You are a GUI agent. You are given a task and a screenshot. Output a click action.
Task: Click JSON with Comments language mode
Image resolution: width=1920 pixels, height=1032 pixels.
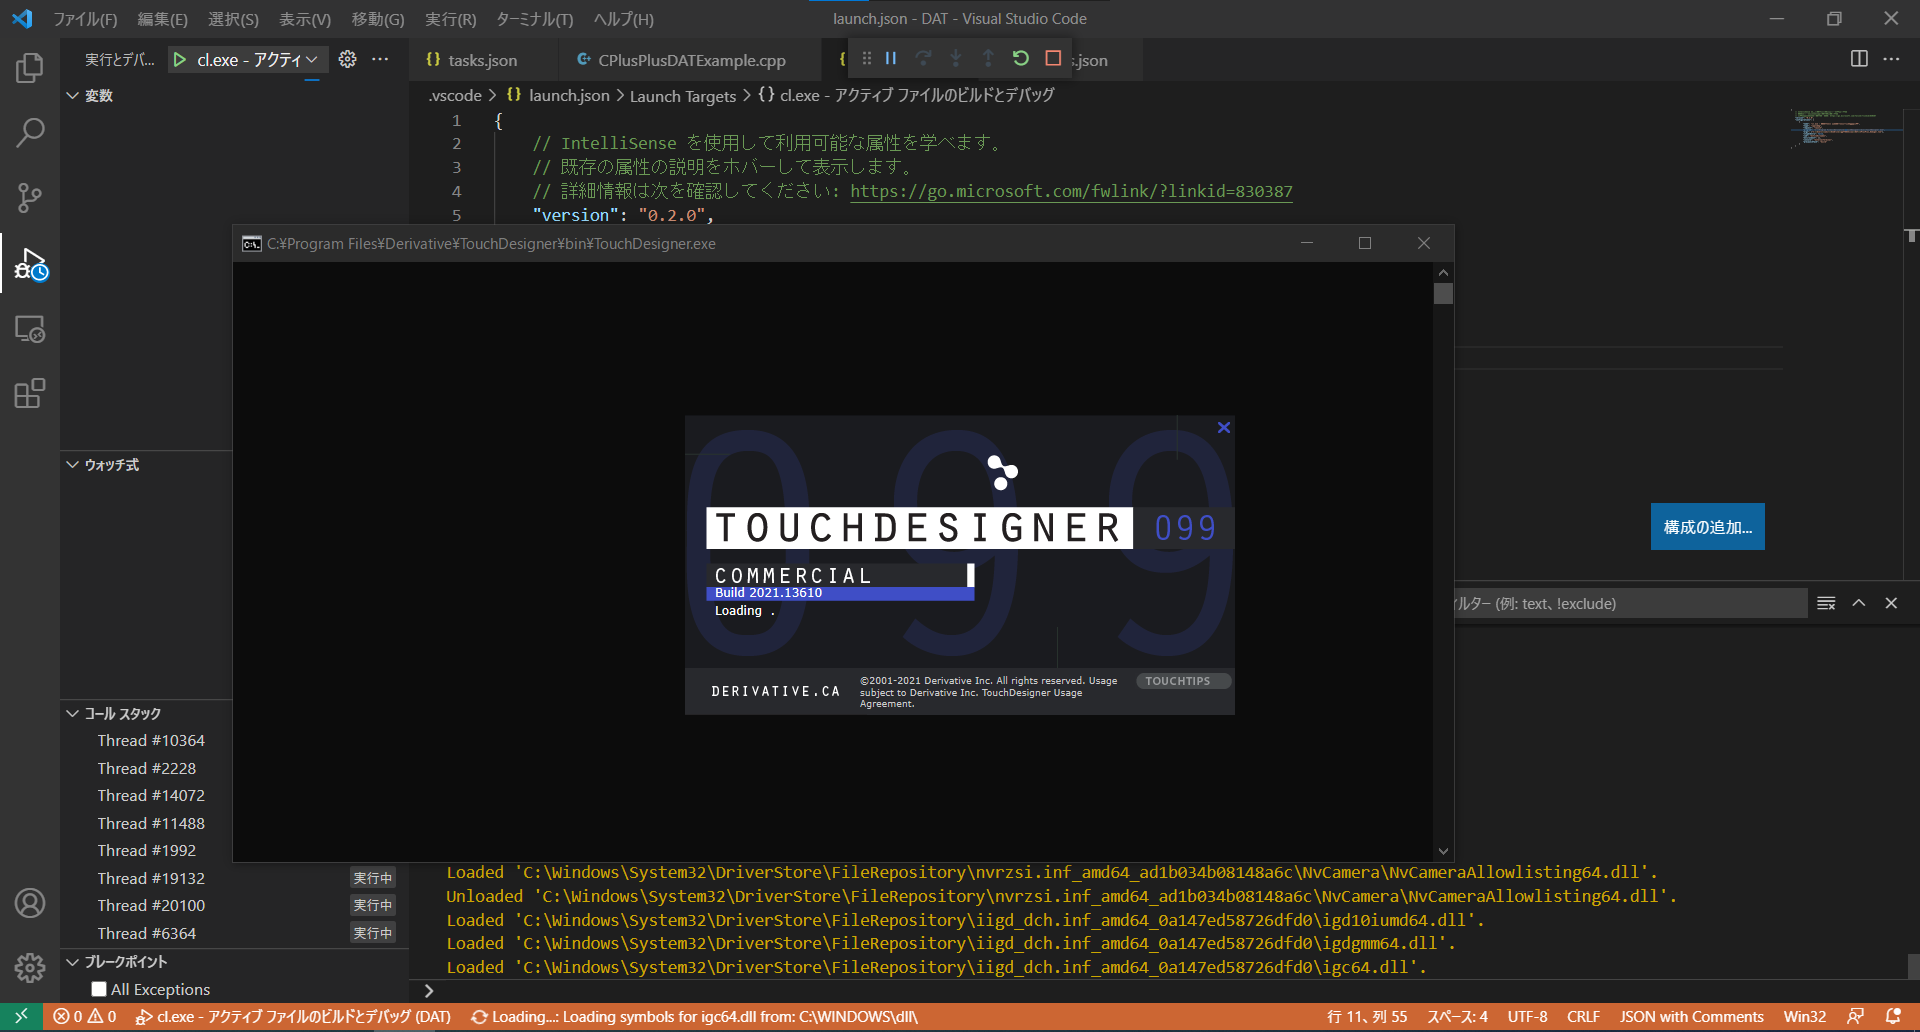point(1692,1017)
